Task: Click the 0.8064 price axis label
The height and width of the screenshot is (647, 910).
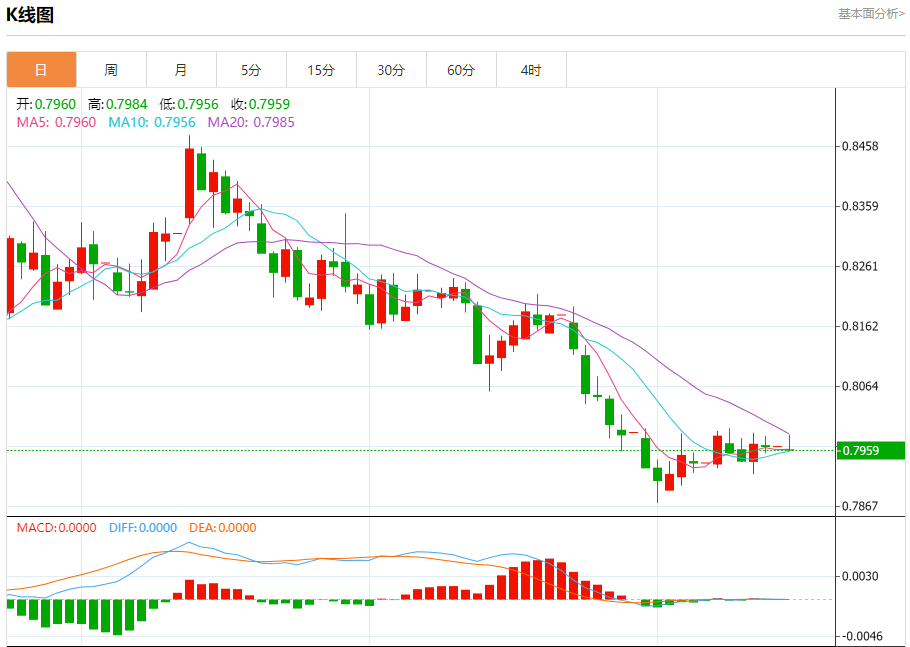Action: click(x=860, y=386)
